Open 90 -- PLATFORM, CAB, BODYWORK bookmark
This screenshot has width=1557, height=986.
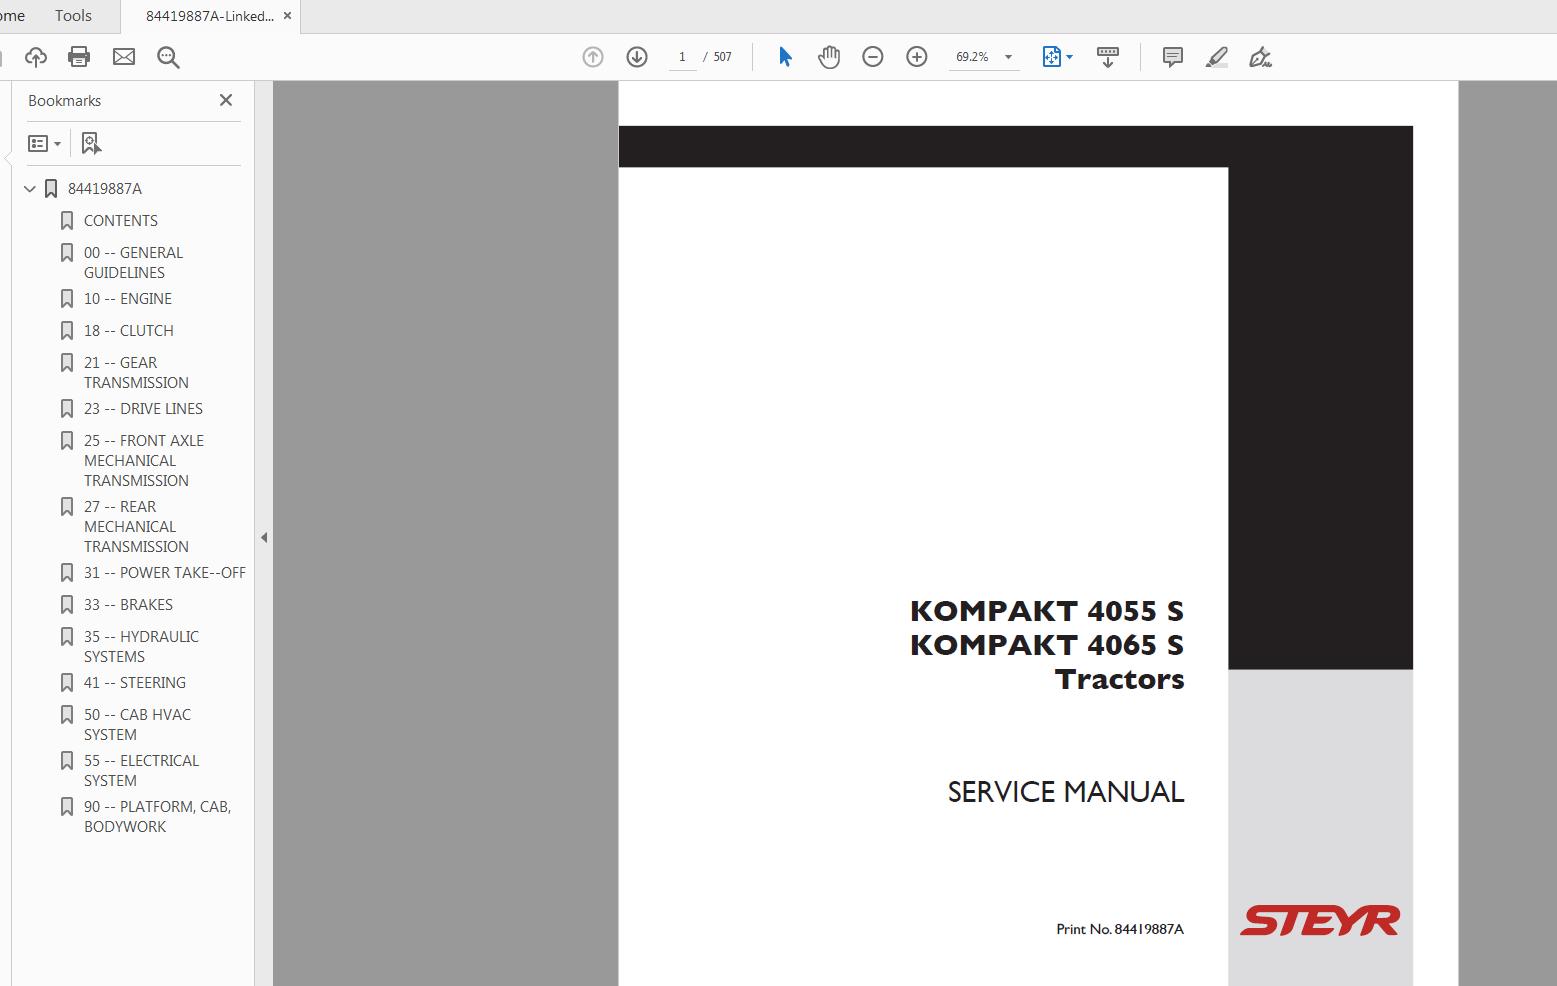[157, 817]
